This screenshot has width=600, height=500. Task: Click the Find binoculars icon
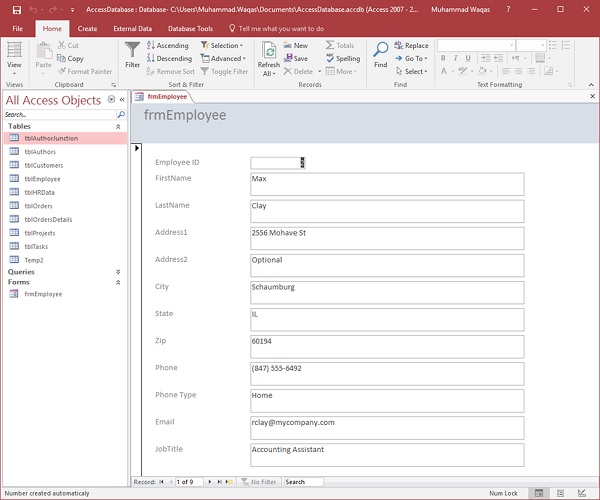(x=381, y=50)
